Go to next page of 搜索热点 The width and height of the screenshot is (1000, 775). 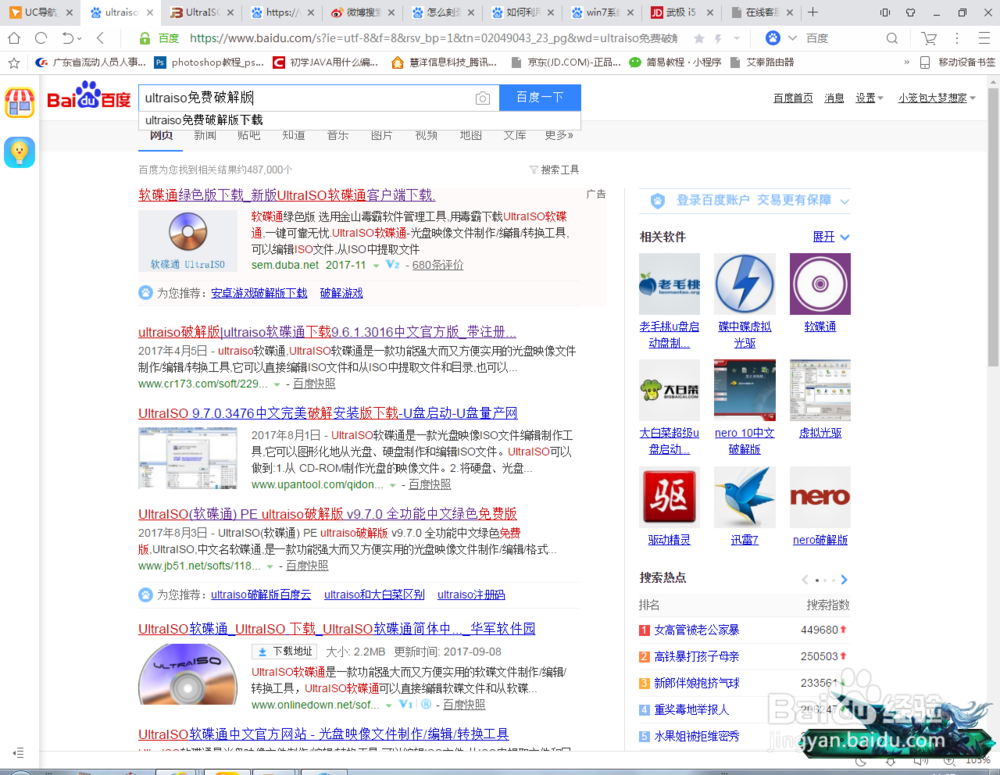(844, 579)
